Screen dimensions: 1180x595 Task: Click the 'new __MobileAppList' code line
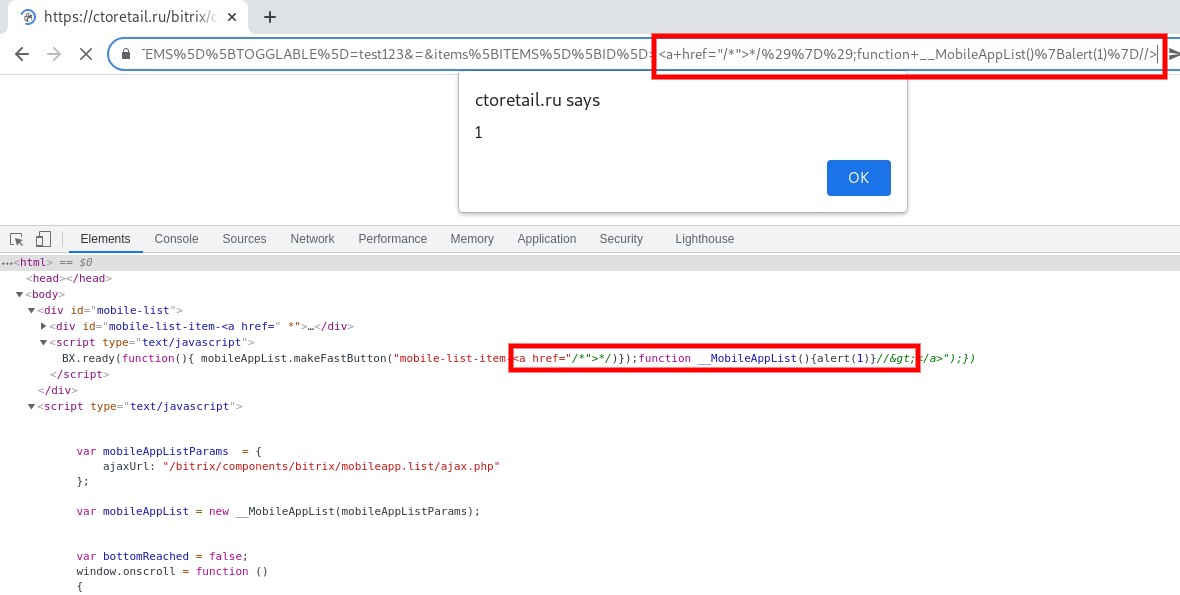278,512
